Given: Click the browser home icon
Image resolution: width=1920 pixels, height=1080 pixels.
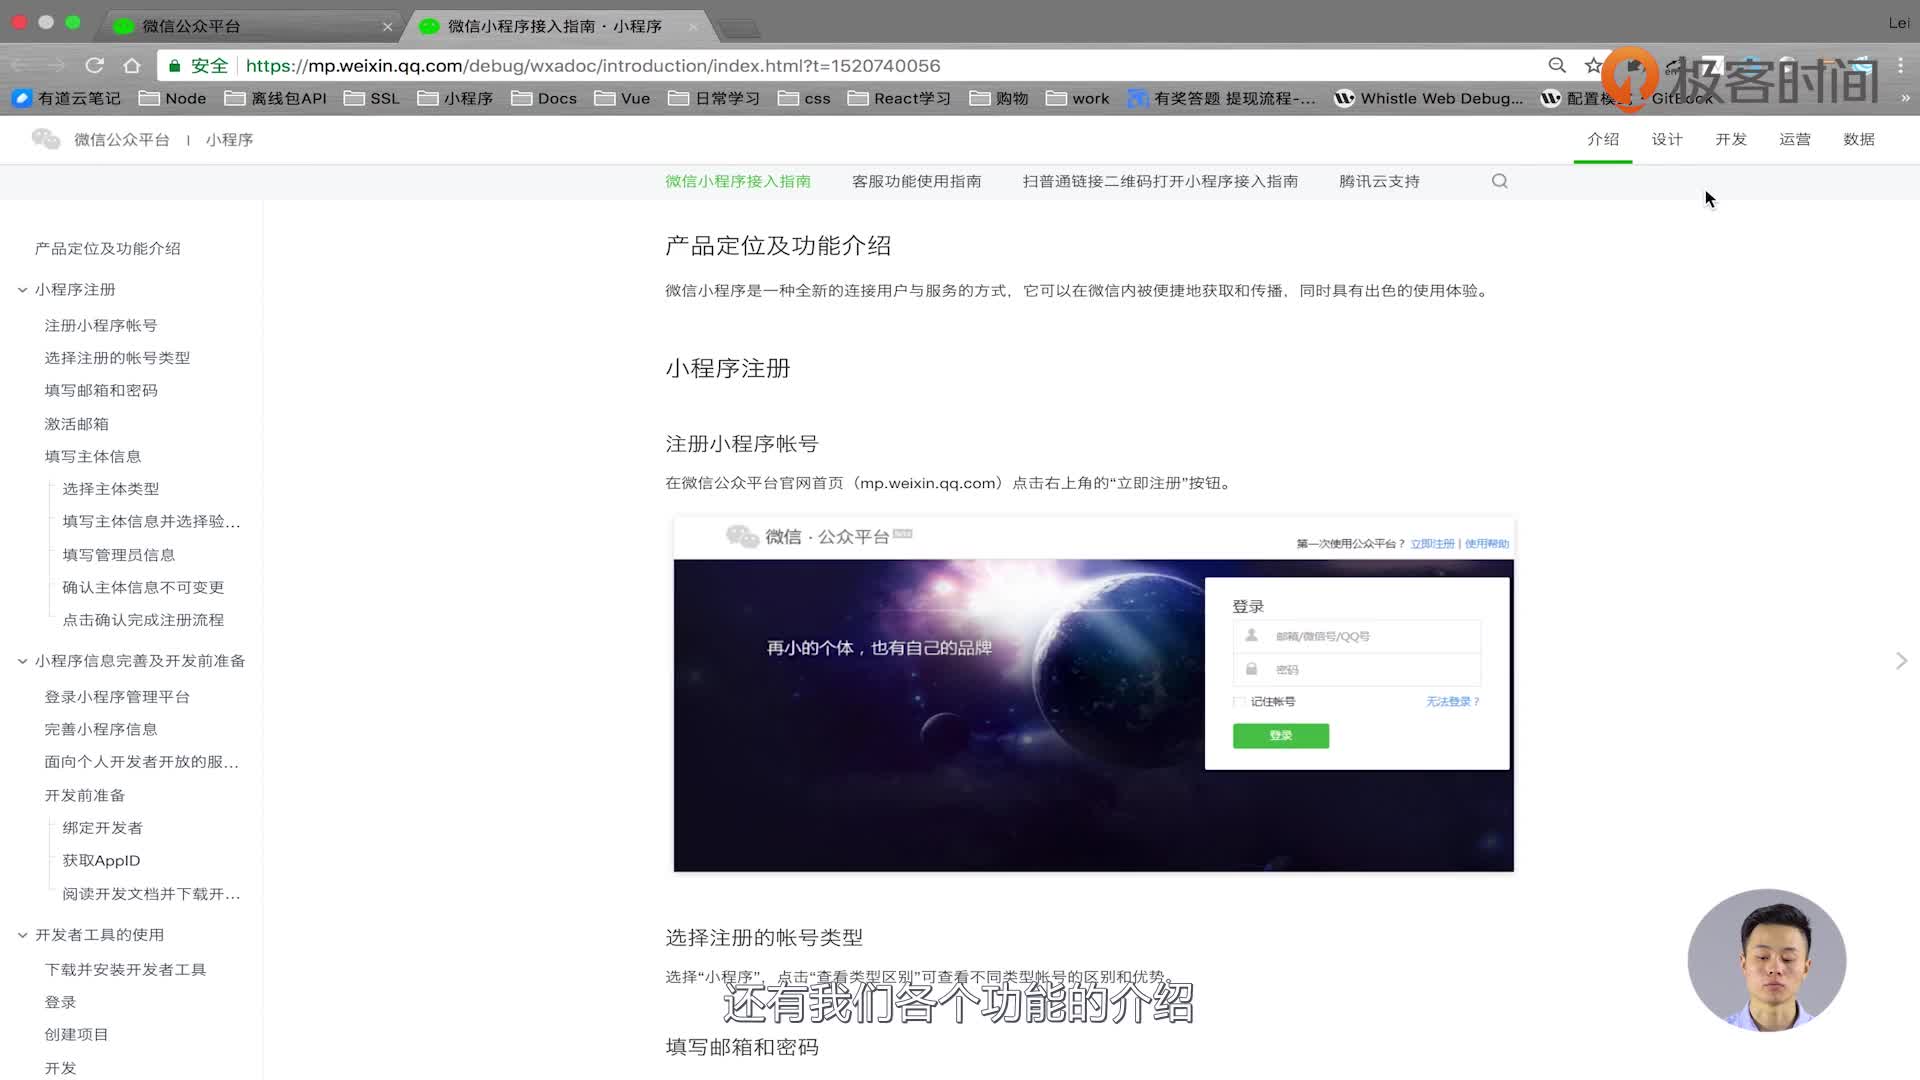Looking at the screenshot, I should tap(132, 65).
